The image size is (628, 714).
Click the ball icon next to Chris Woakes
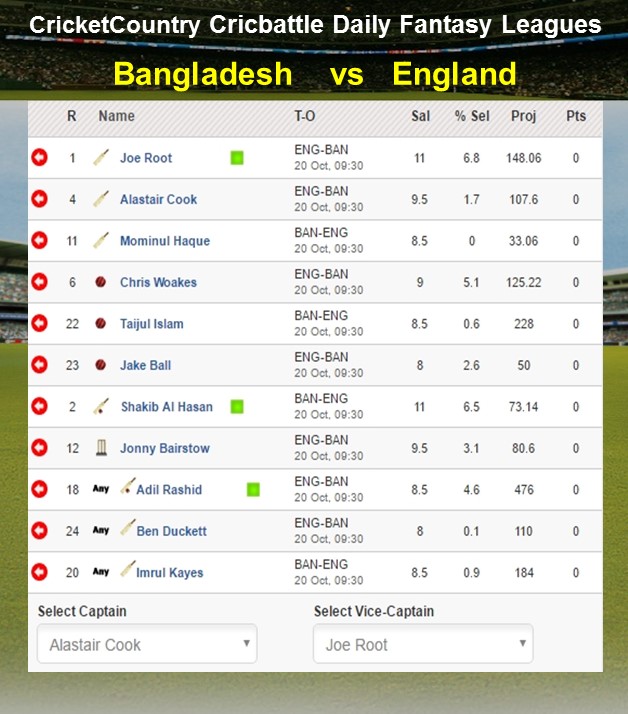click(101, 282)
